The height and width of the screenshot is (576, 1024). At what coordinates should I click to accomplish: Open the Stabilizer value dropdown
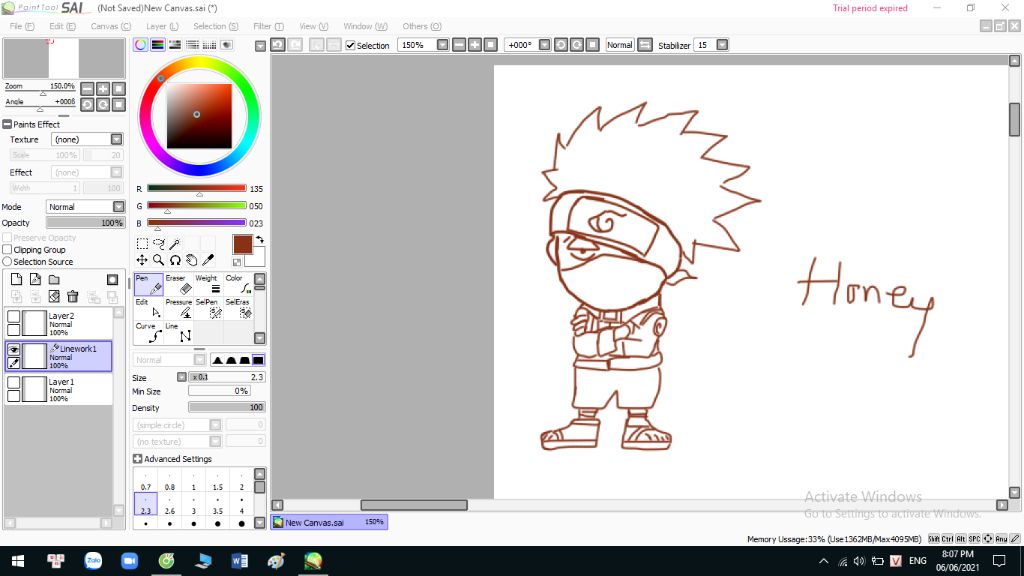722,44
